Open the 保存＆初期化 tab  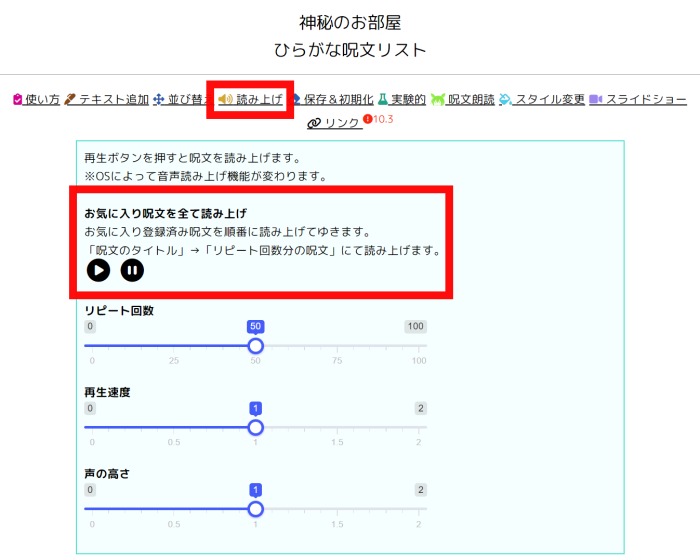point(338,100)
